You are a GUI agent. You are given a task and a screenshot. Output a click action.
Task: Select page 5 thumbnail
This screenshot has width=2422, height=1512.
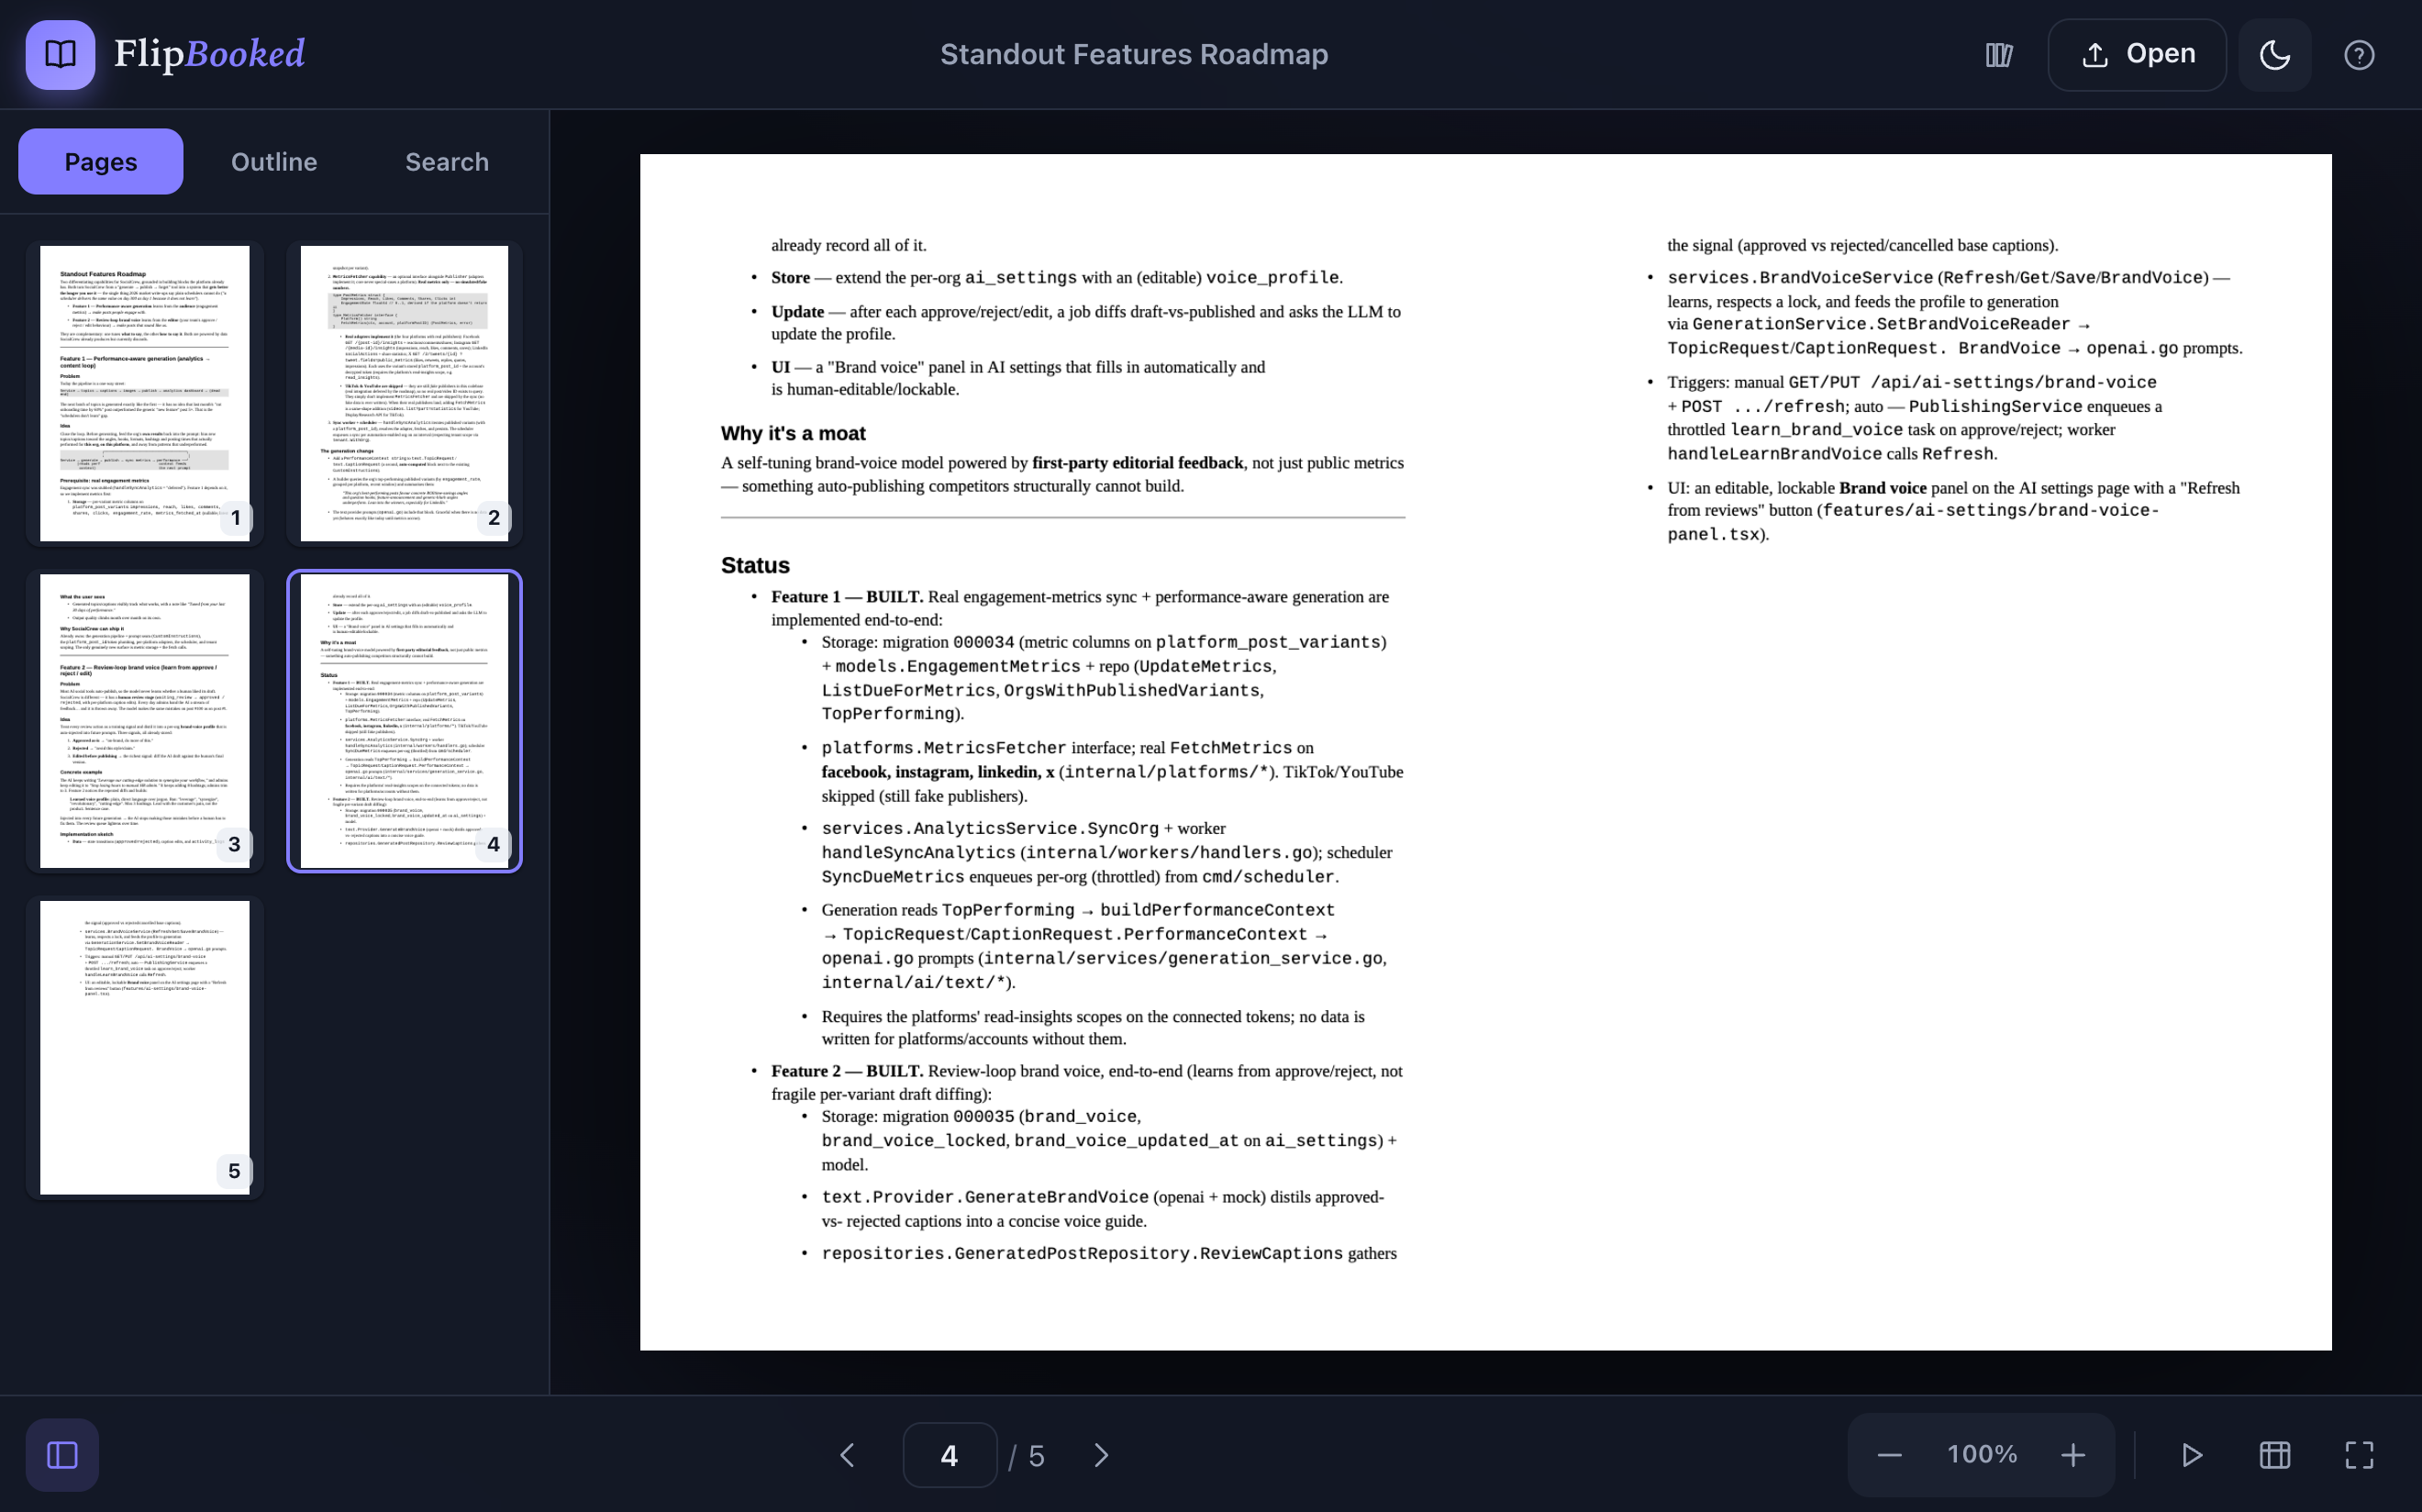[145, 1047]
